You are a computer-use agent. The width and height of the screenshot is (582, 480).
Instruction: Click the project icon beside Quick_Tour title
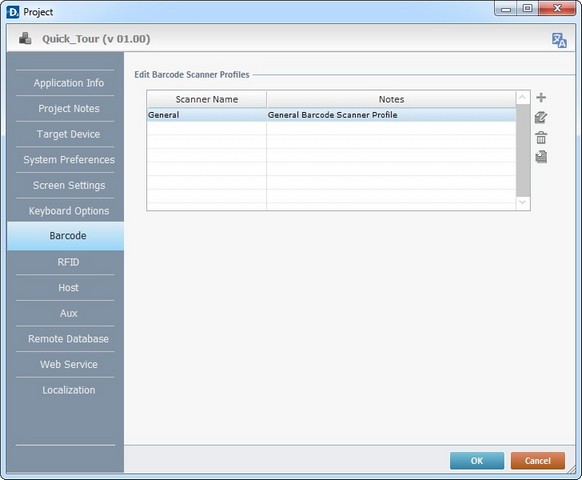tap(25, 39)
